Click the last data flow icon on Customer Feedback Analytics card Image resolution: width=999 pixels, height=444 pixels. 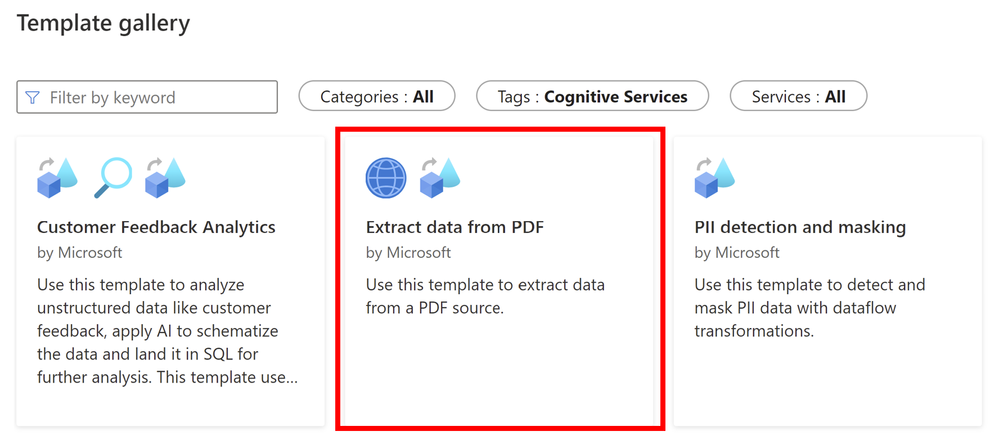click(166, 178)
